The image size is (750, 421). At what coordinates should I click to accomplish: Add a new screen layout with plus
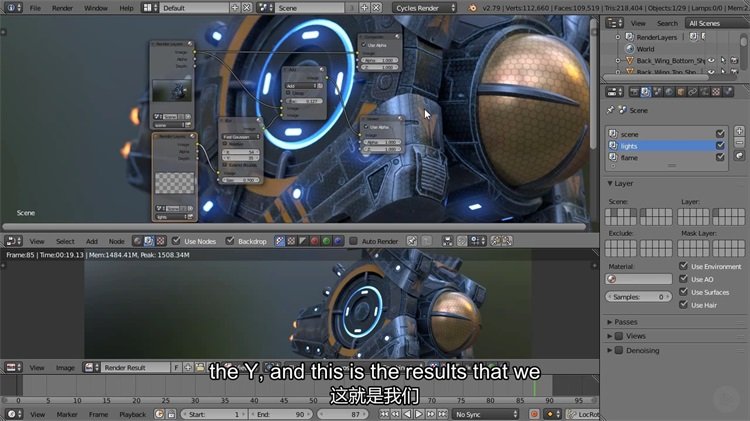[234, 8]
